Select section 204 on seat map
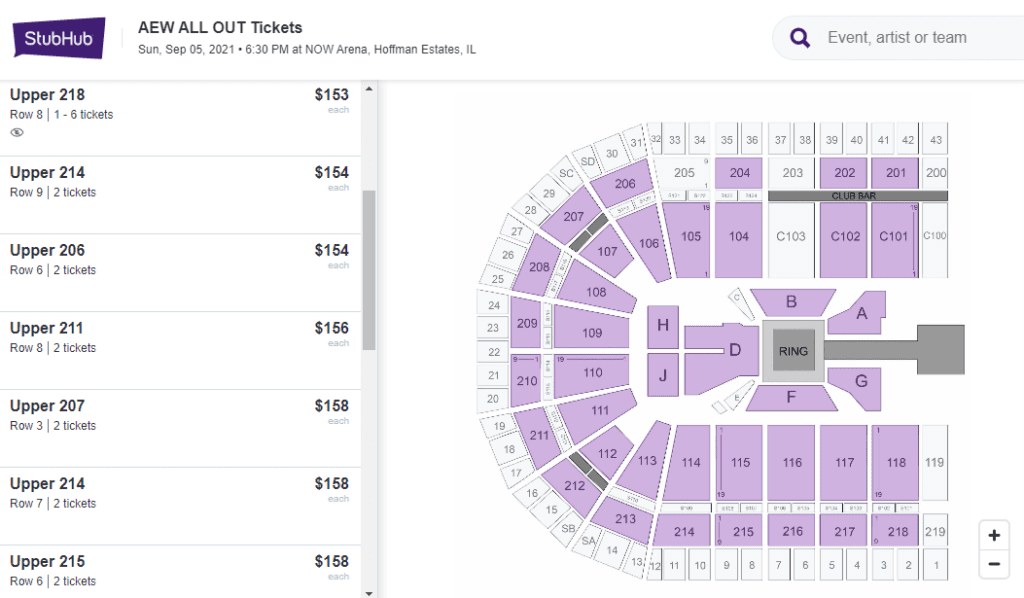 coord(739,173)
